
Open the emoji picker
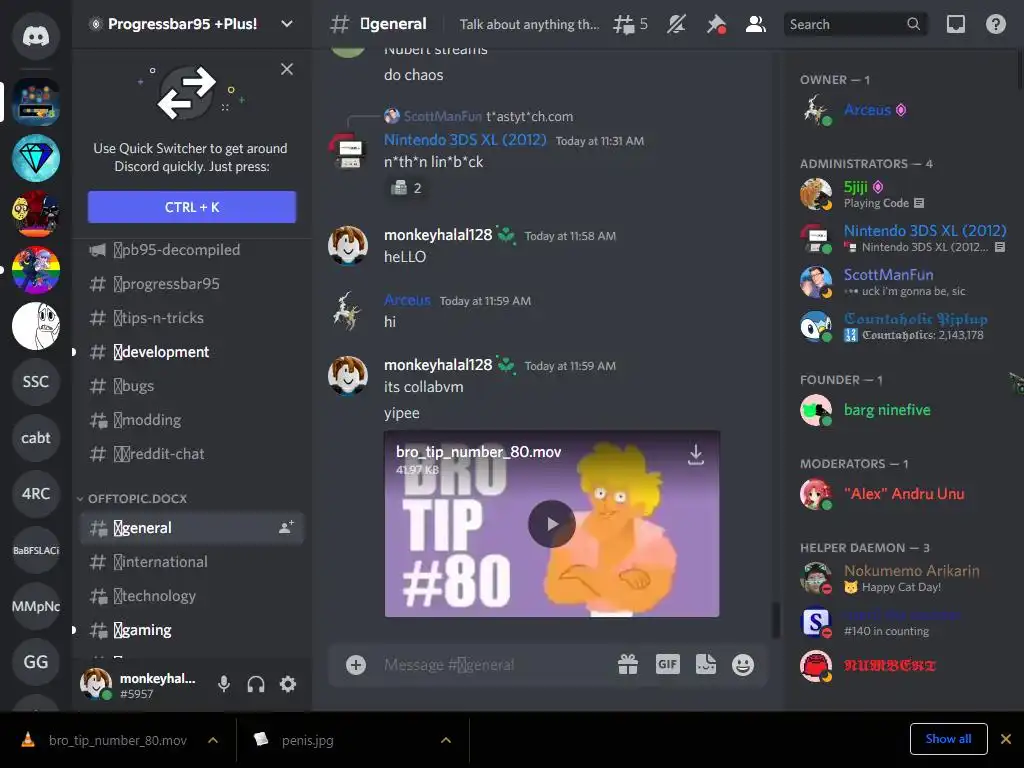743,665
